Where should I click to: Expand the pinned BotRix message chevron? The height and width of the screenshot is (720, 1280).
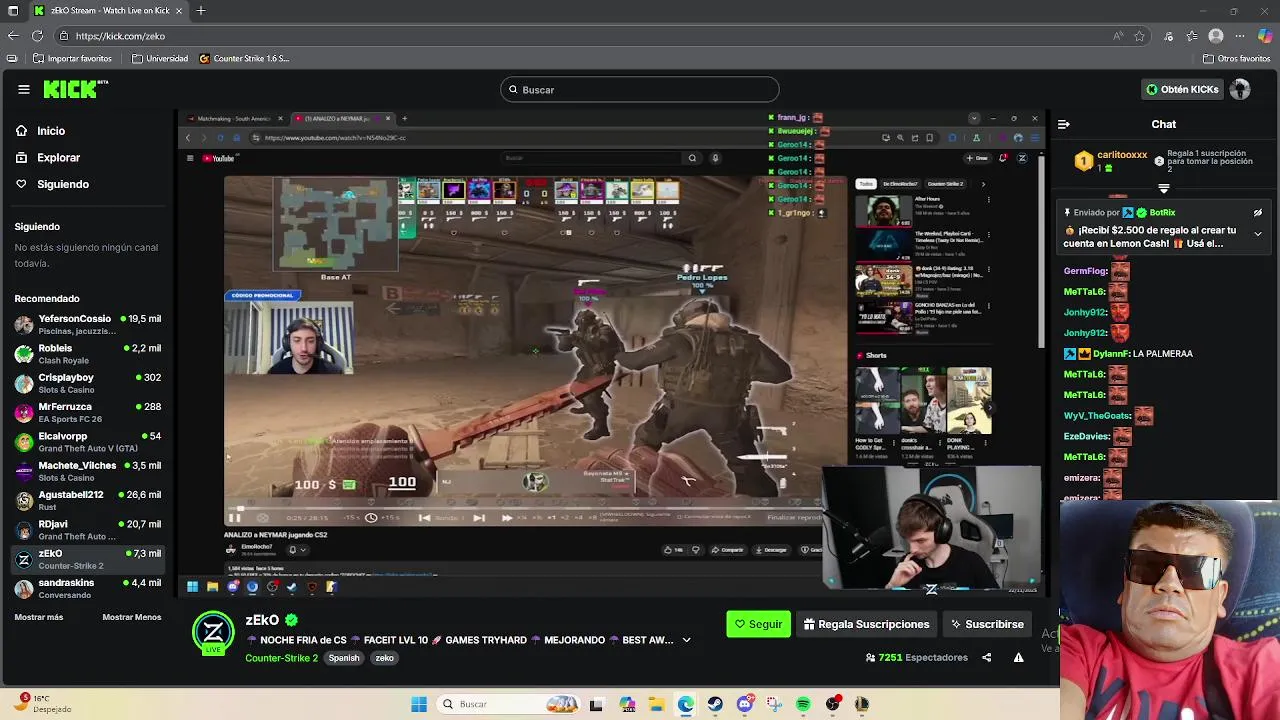pyautogui.click(x=1258, y=234)
